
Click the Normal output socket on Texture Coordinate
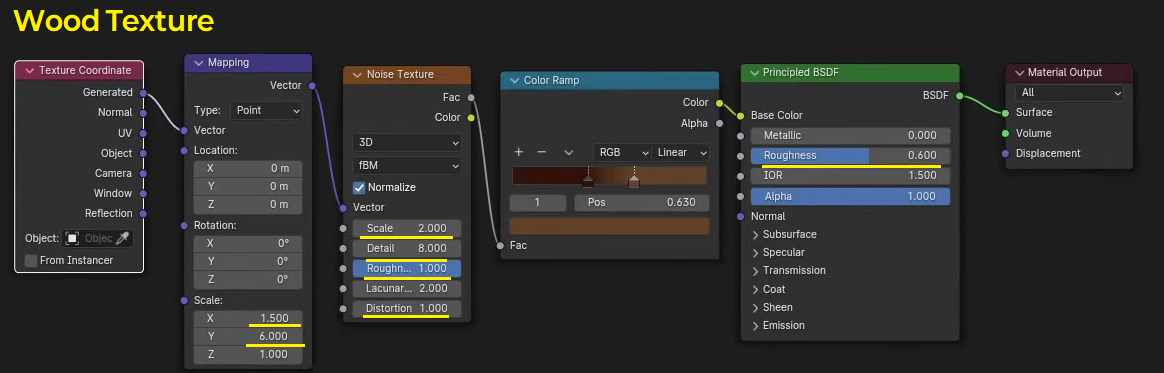pyautogui.click(x=143, y=113)
